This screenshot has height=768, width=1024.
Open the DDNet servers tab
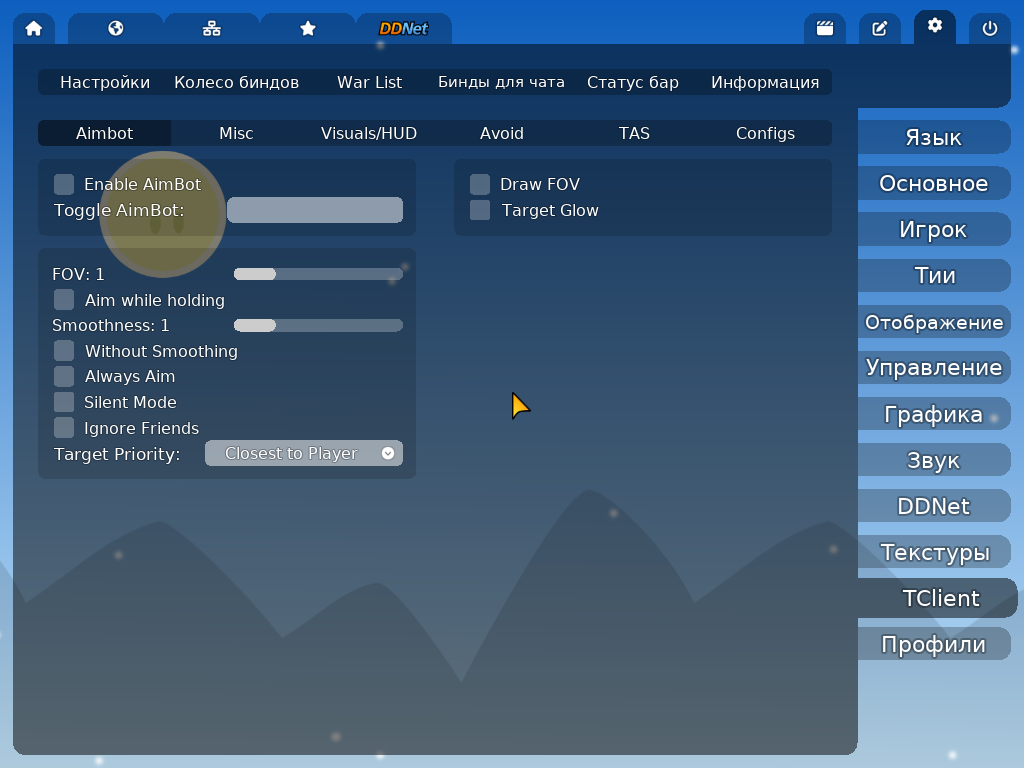coord(404,29)
